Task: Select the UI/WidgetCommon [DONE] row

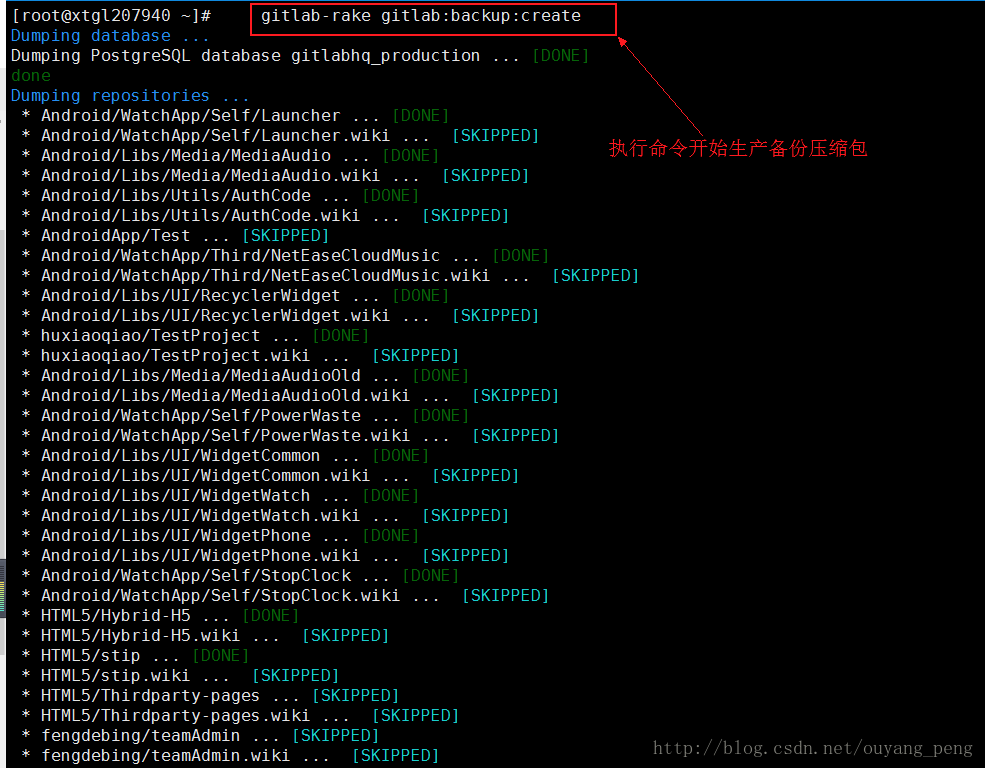Action: (x=225, y=456)
